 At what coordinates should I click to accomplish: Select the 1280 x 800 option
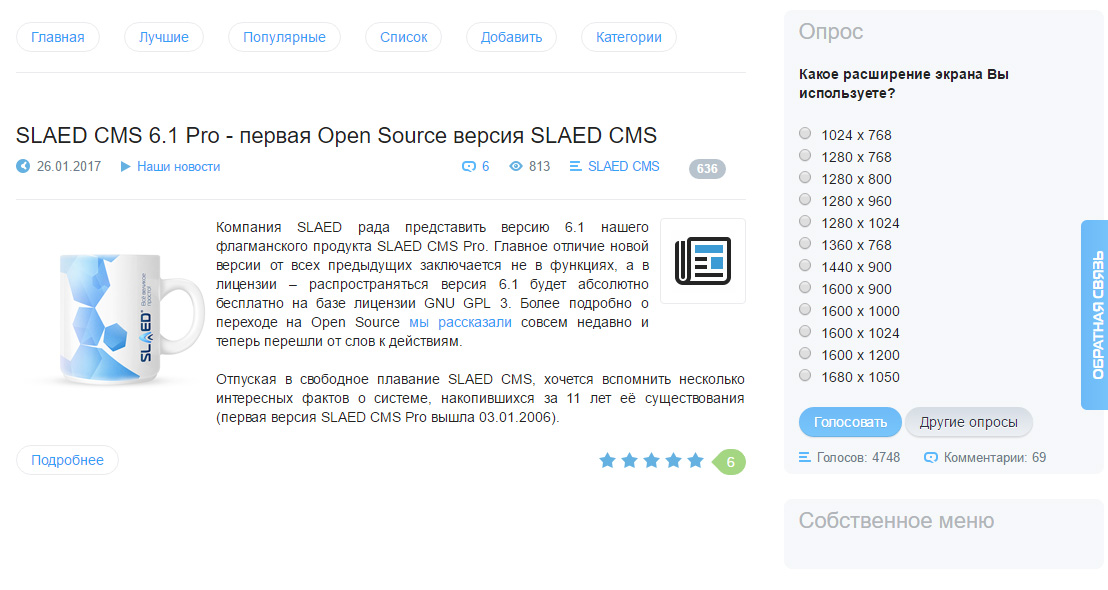coord(805,177)
